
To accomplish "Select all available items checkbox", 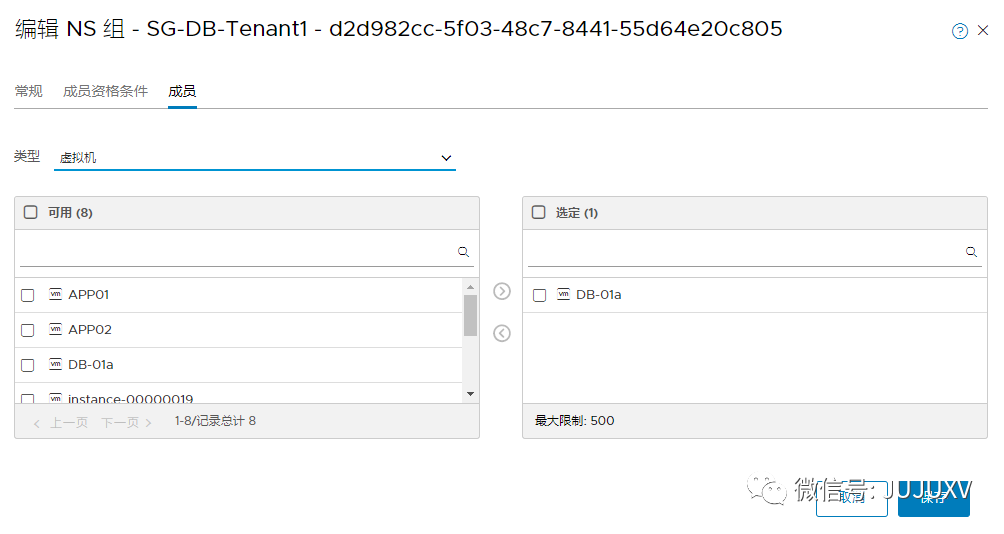I will [x=31, y=212].
